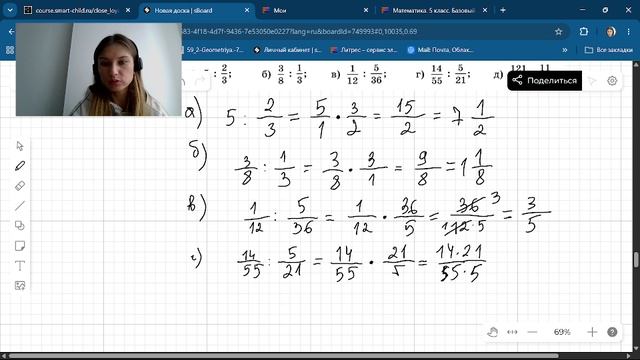Open the Личный кабинет bookmark
640x360 pixels.
(x=287, y=50)
